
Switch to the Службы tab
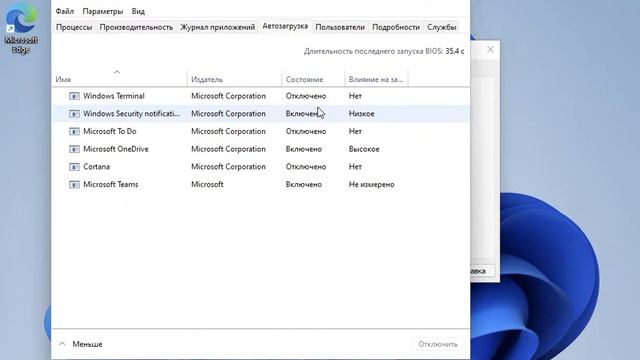pyautogui.click(x=442, y=27)
